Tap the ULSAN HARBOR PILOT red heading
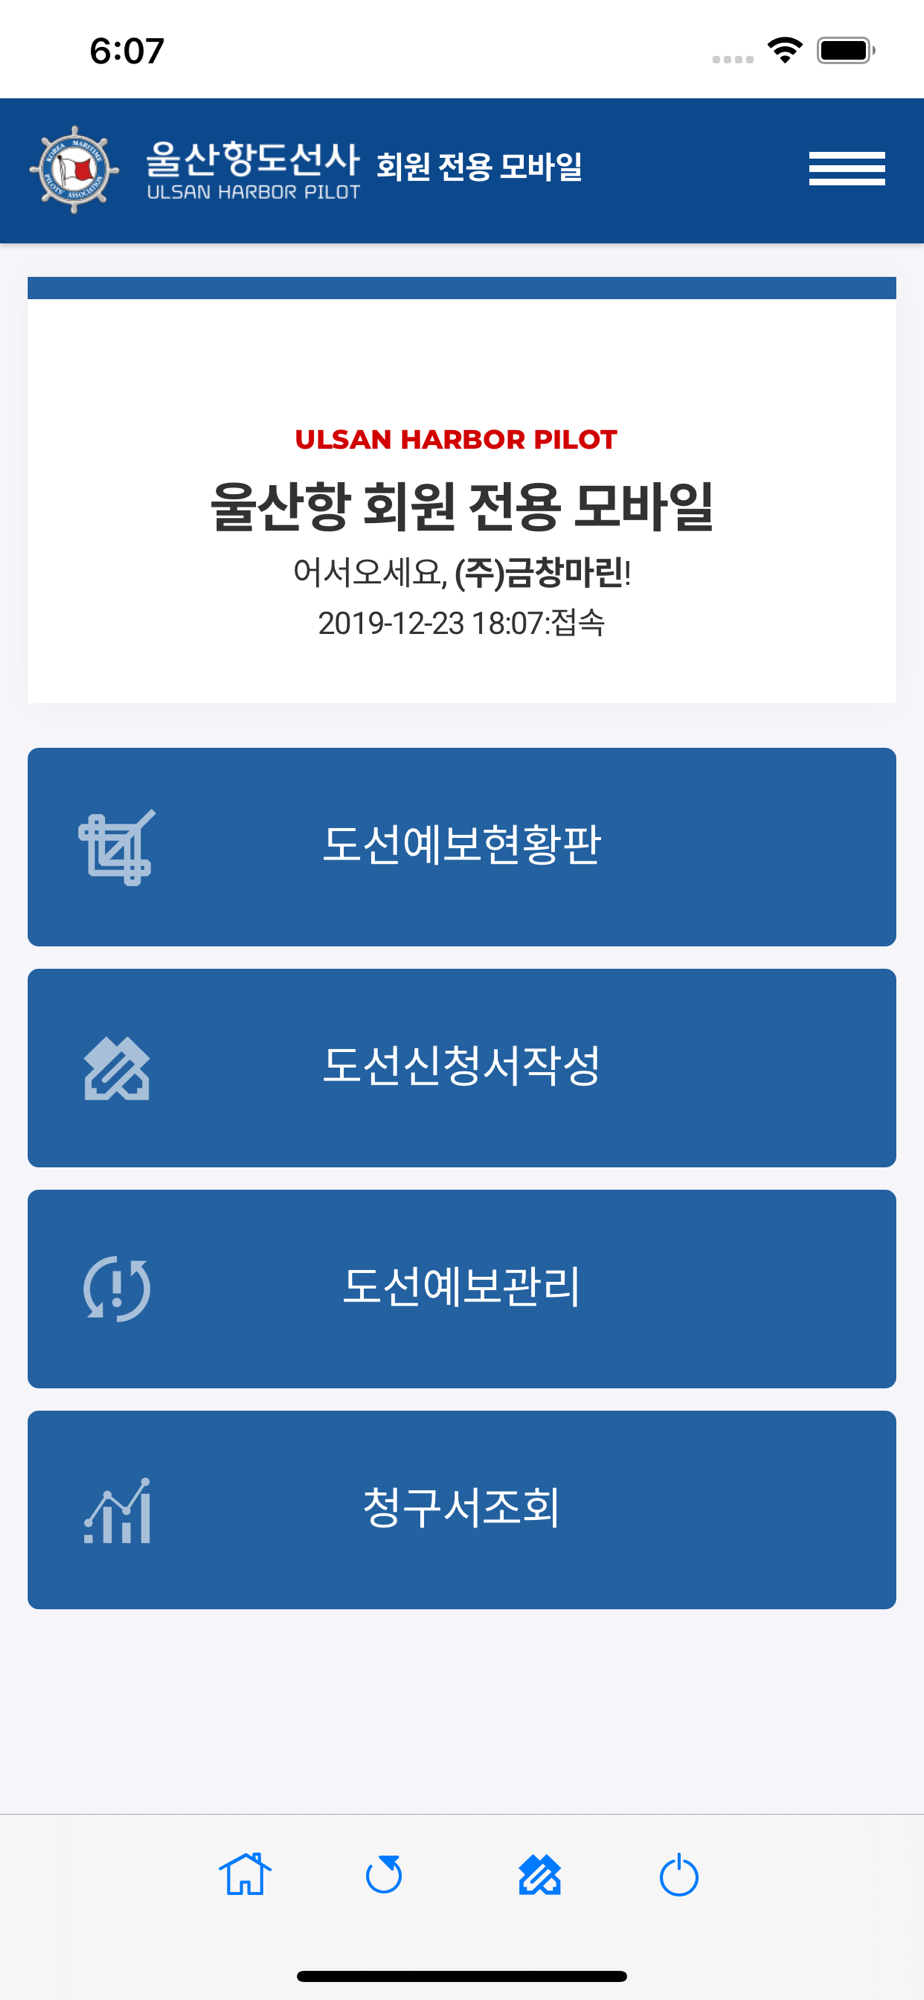 click(x=456, y=439)
